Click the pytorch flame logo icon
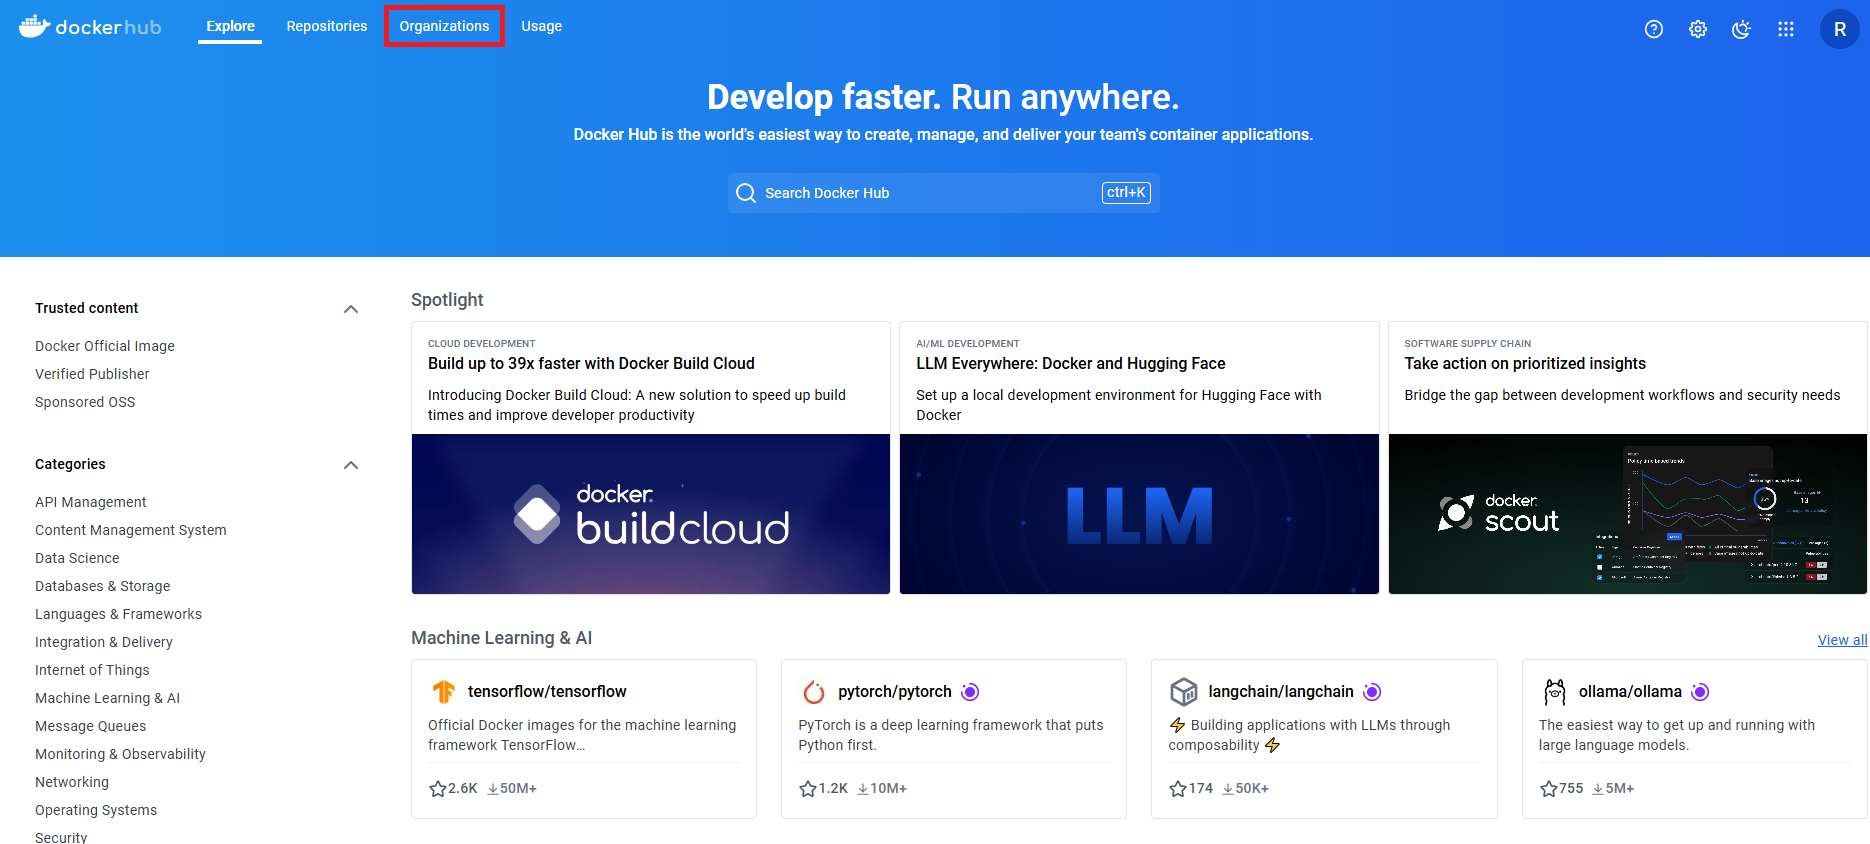This screenshot has width=1870, height=844. pyautogui.click(x=814, y=692)
